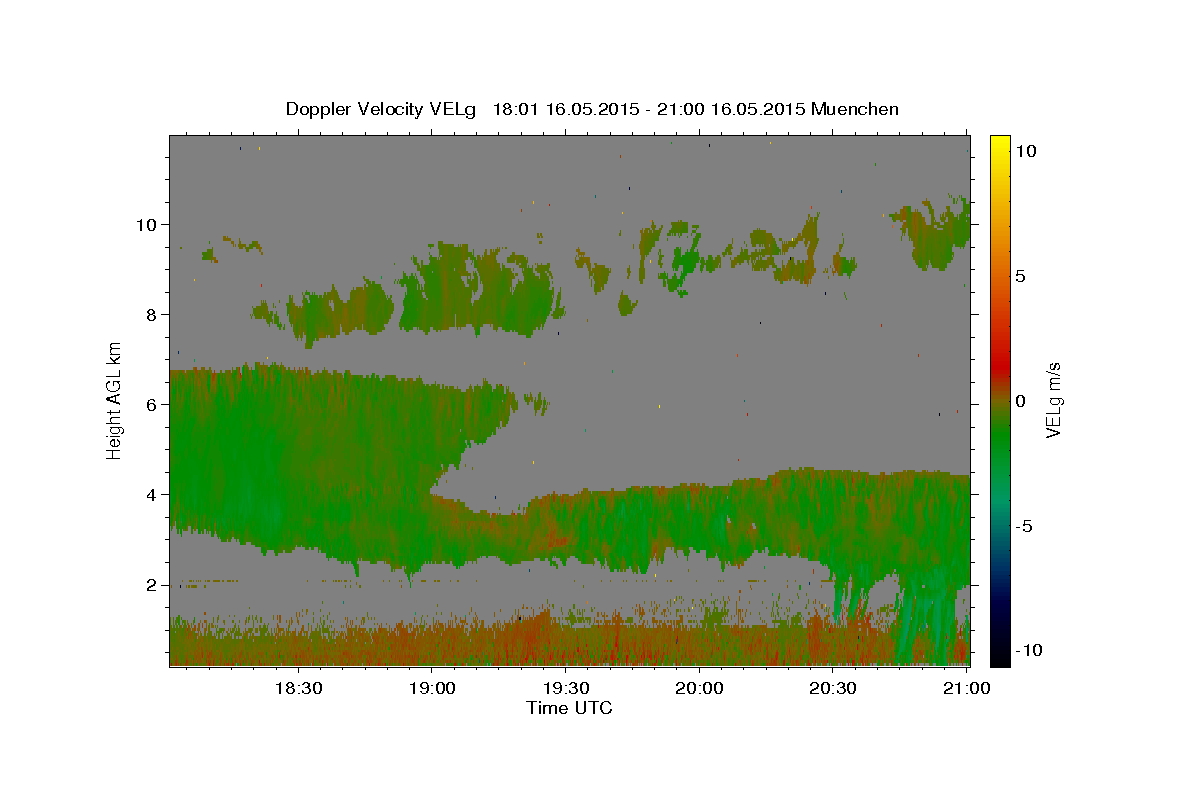Click the height tick label 4

152,494
